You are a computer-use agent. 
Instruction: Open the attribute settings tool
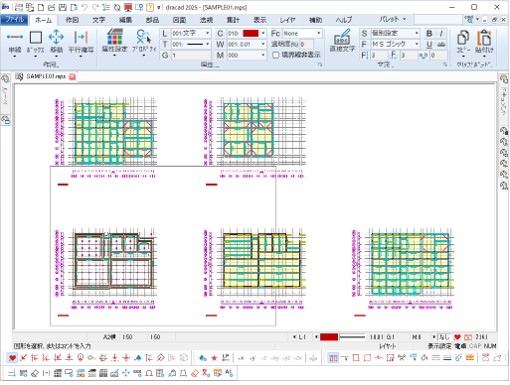point(115,41)
